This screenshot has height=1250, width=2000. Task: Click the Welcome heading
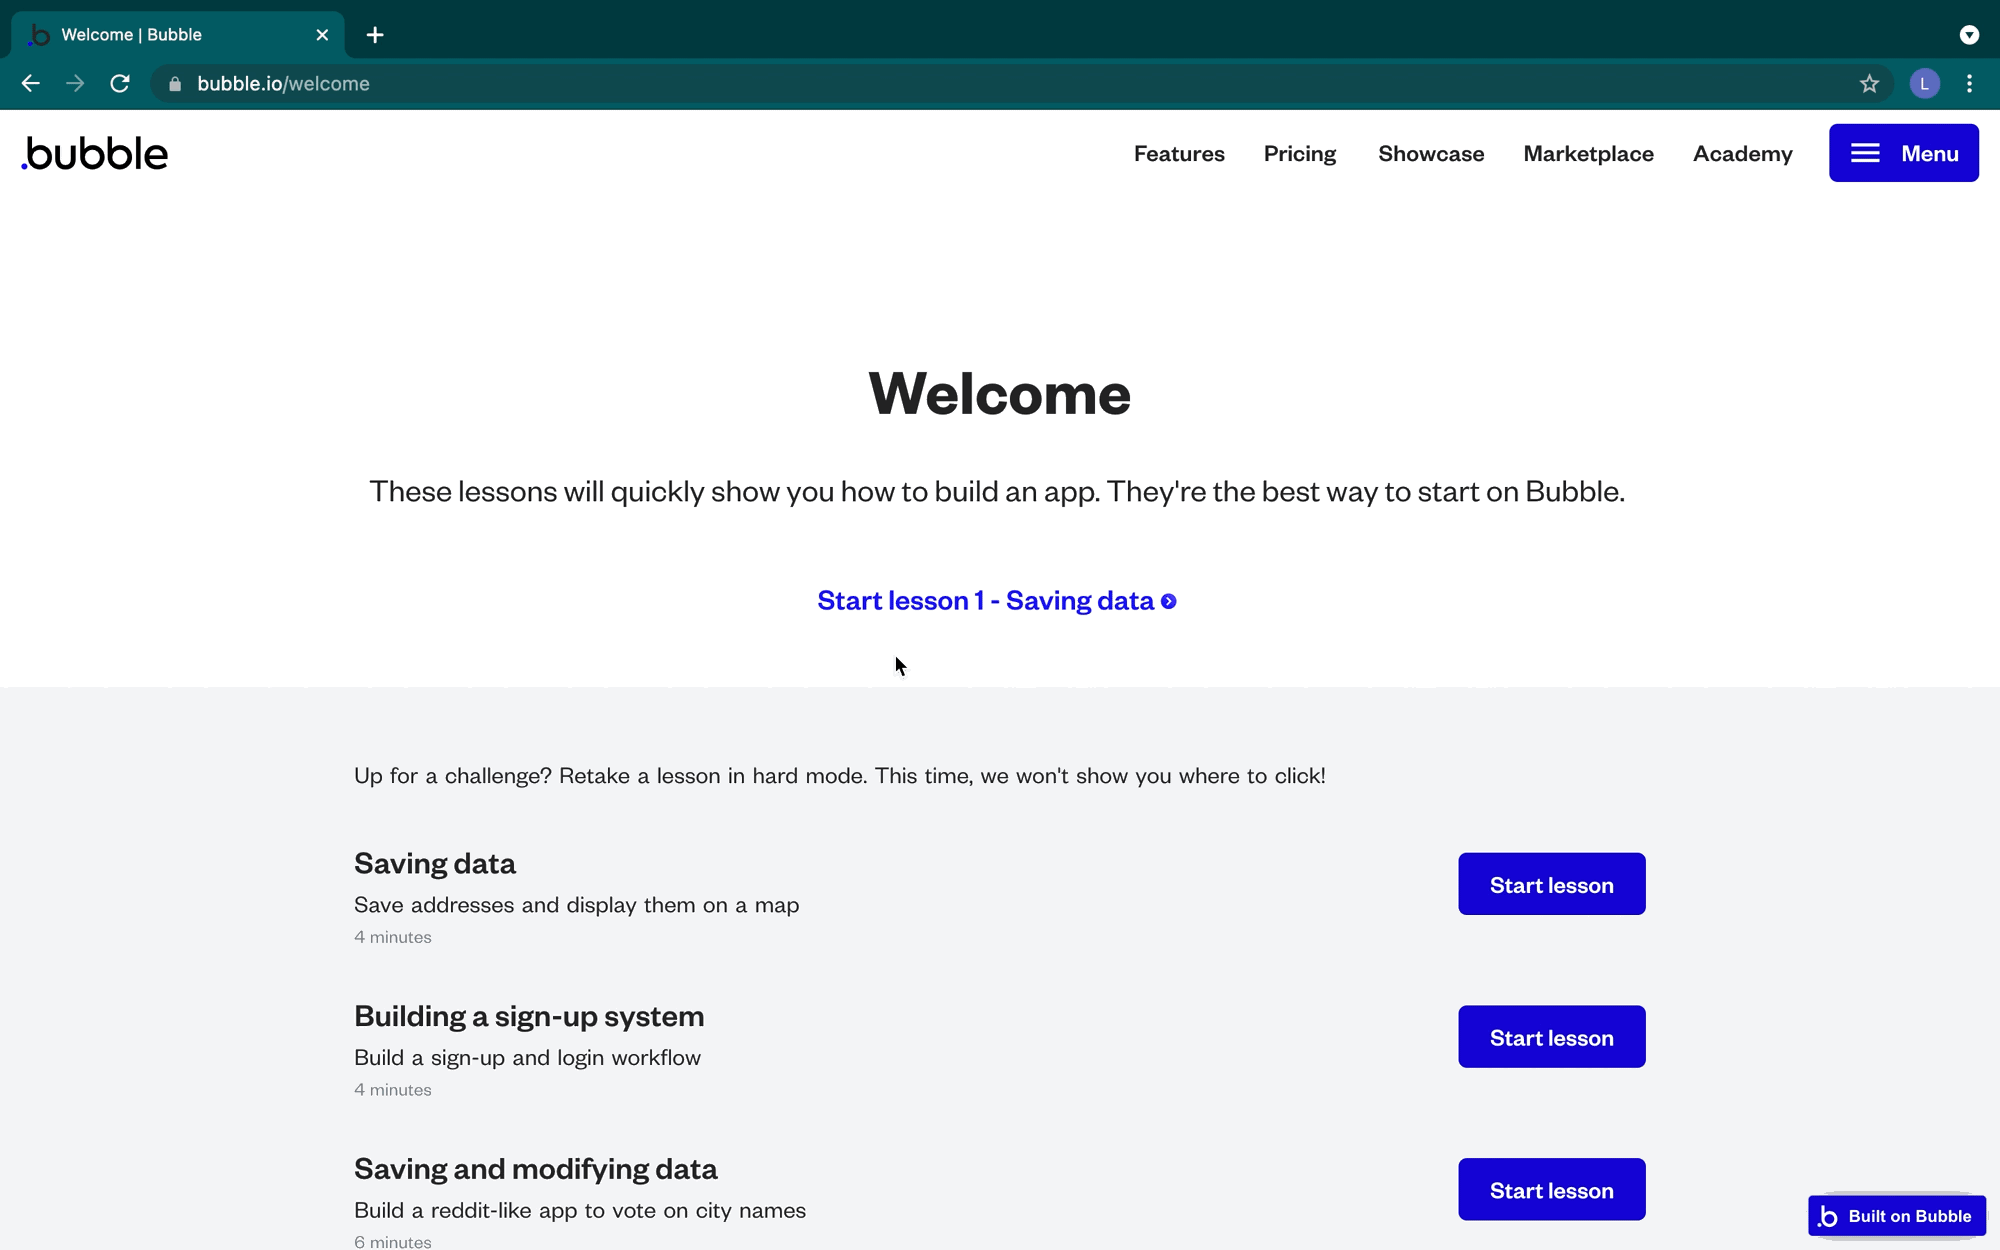(x=999, y=393)
